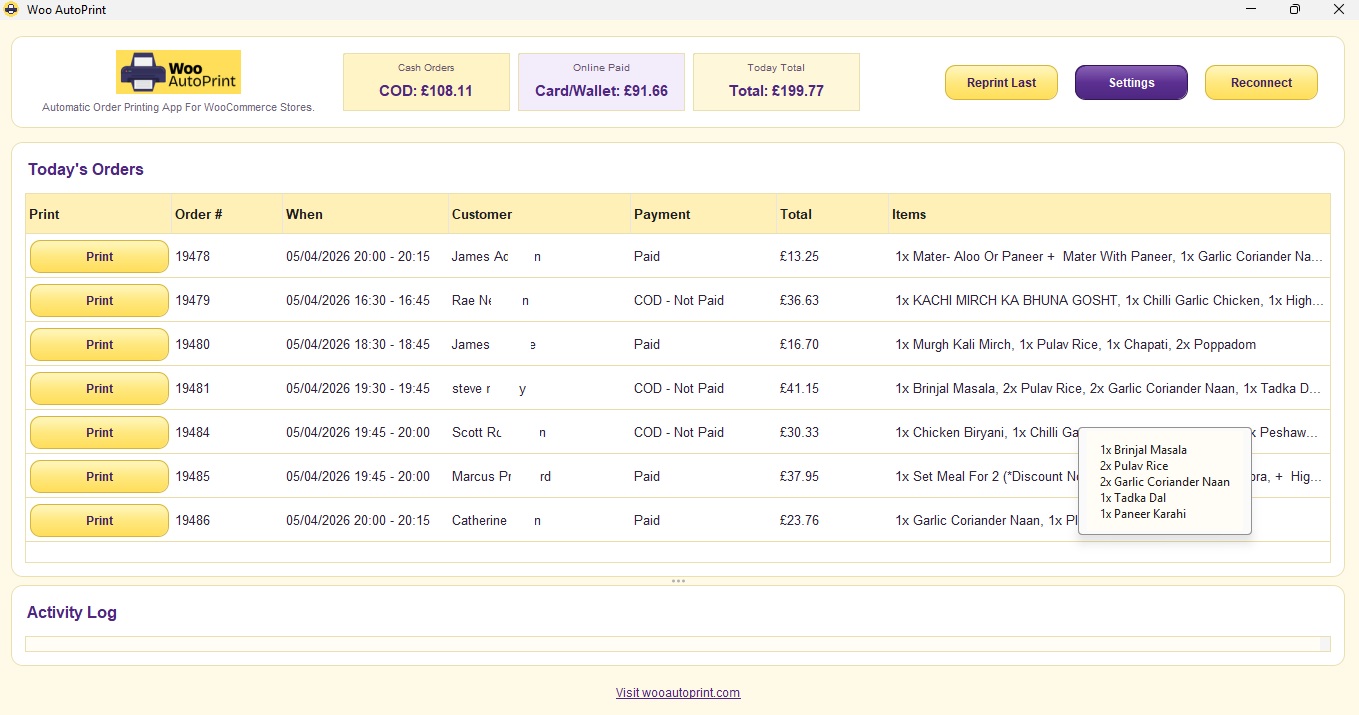Screen dimensions: 1359x715
Task: Click the Payment column header
Action: click(662, 214)
